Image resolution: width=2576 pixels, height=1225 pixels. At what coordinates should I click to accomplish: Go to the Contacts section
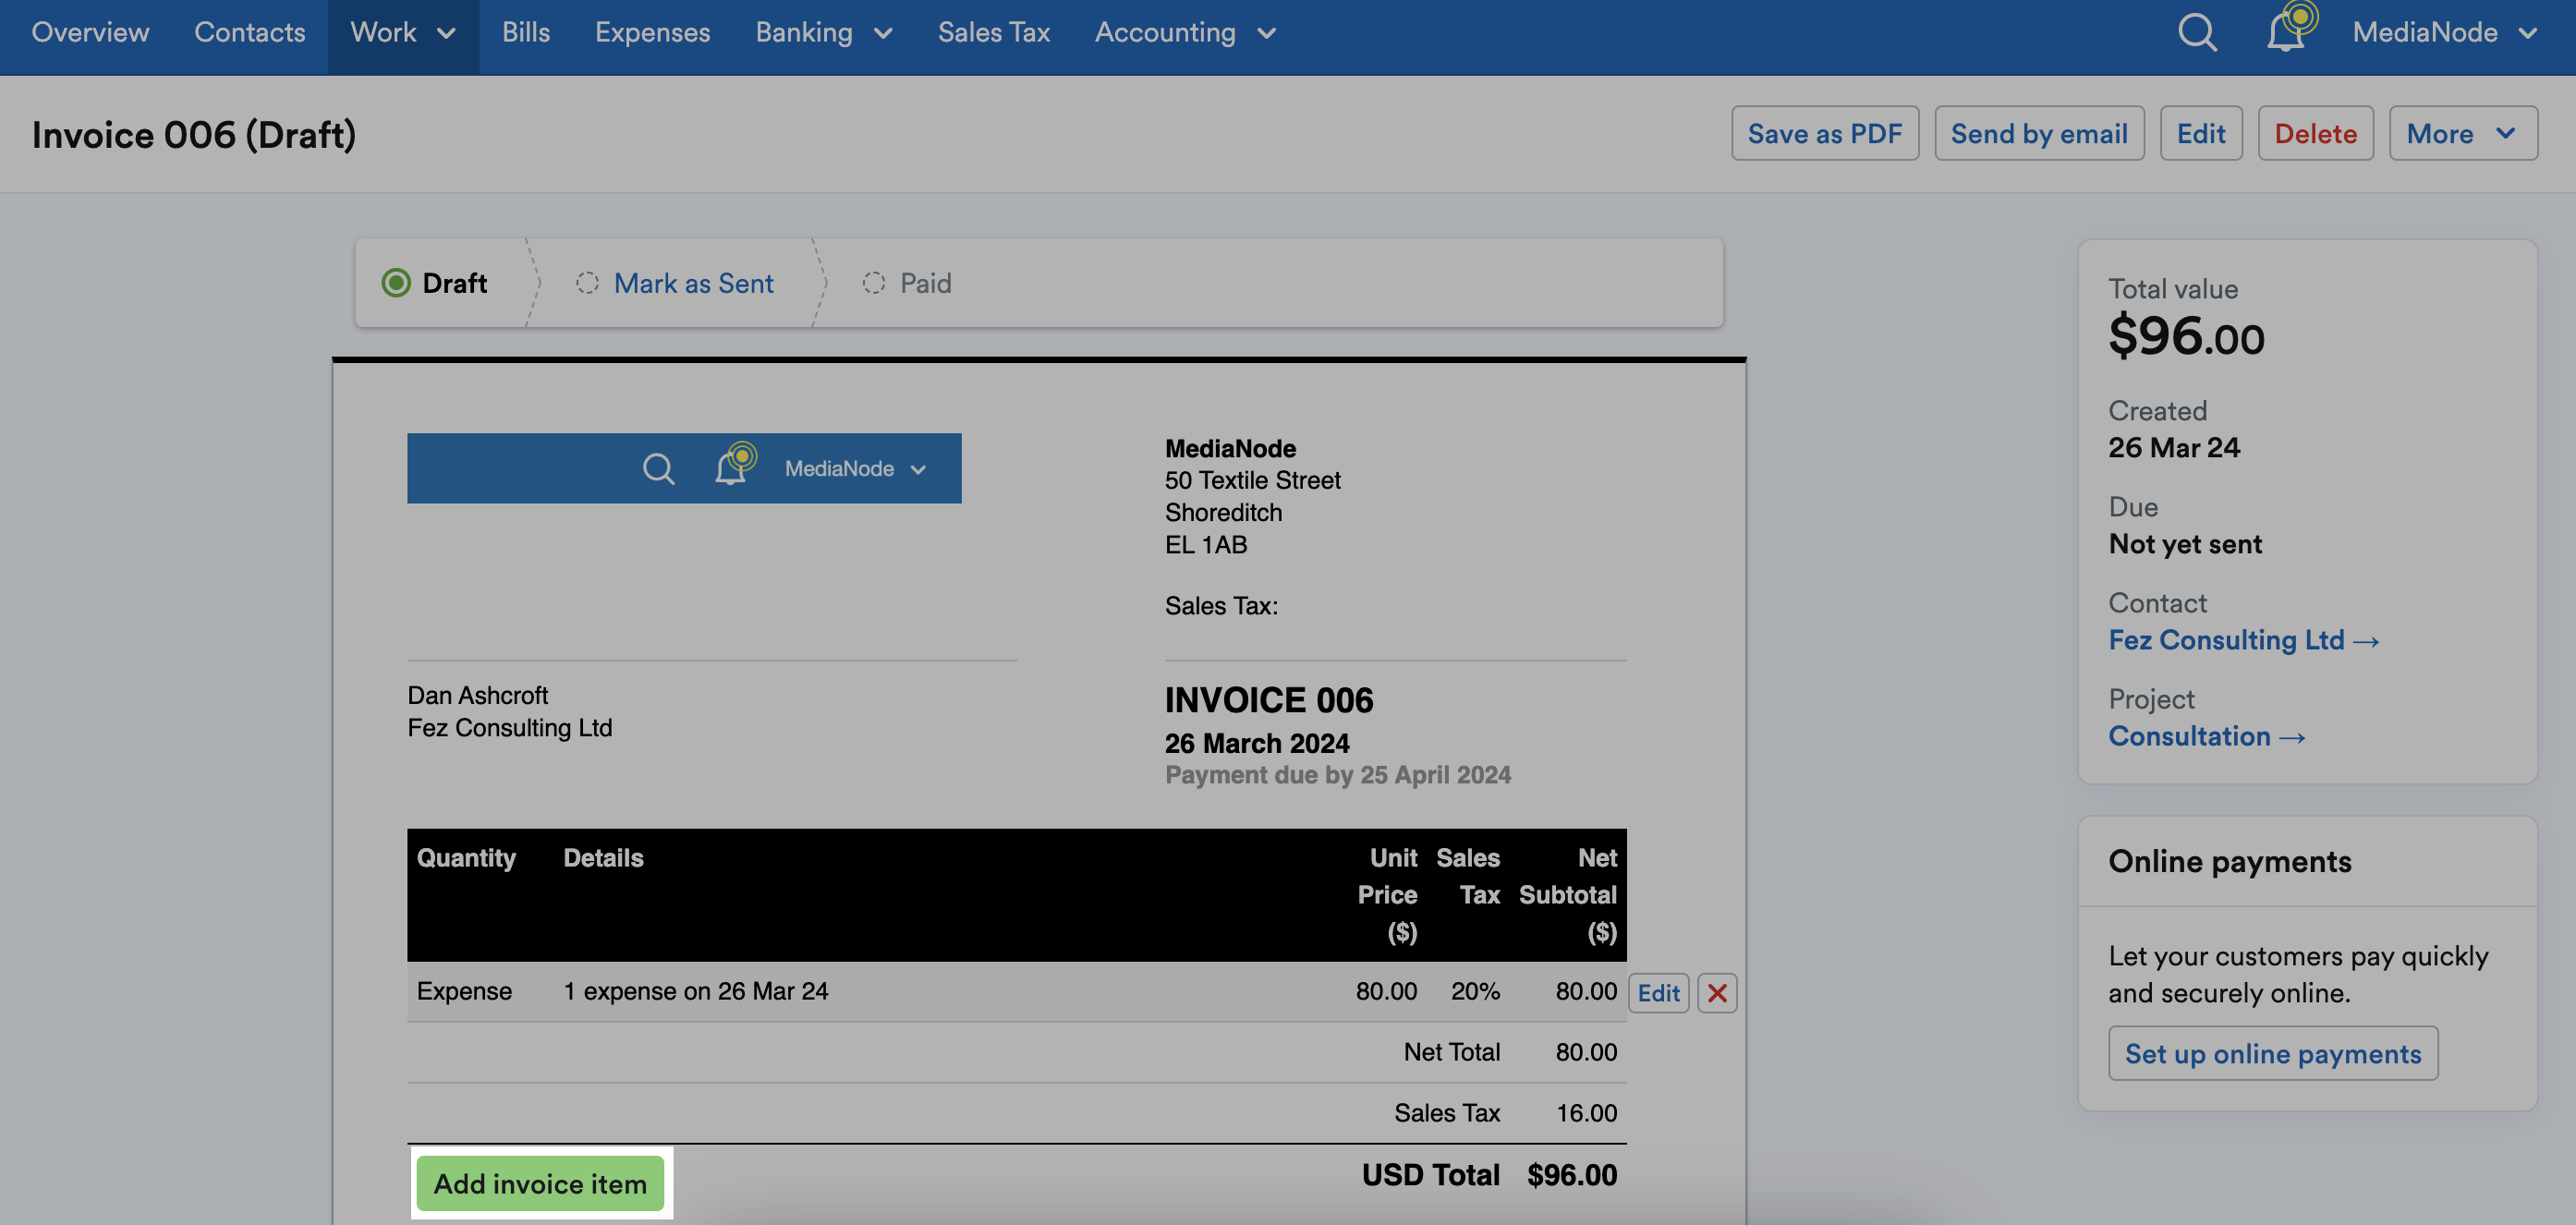[249, 32]
